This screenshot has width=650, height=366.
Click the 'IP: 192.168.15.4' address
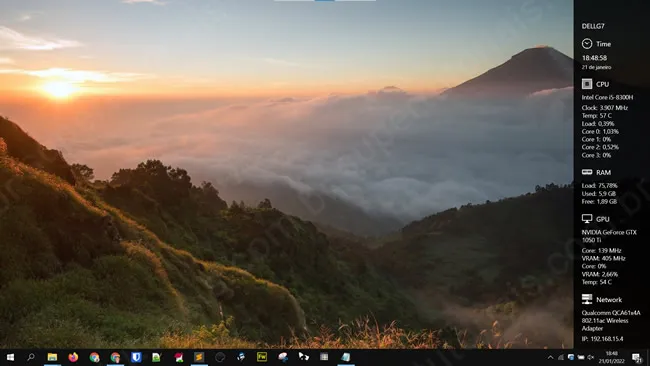602,339
